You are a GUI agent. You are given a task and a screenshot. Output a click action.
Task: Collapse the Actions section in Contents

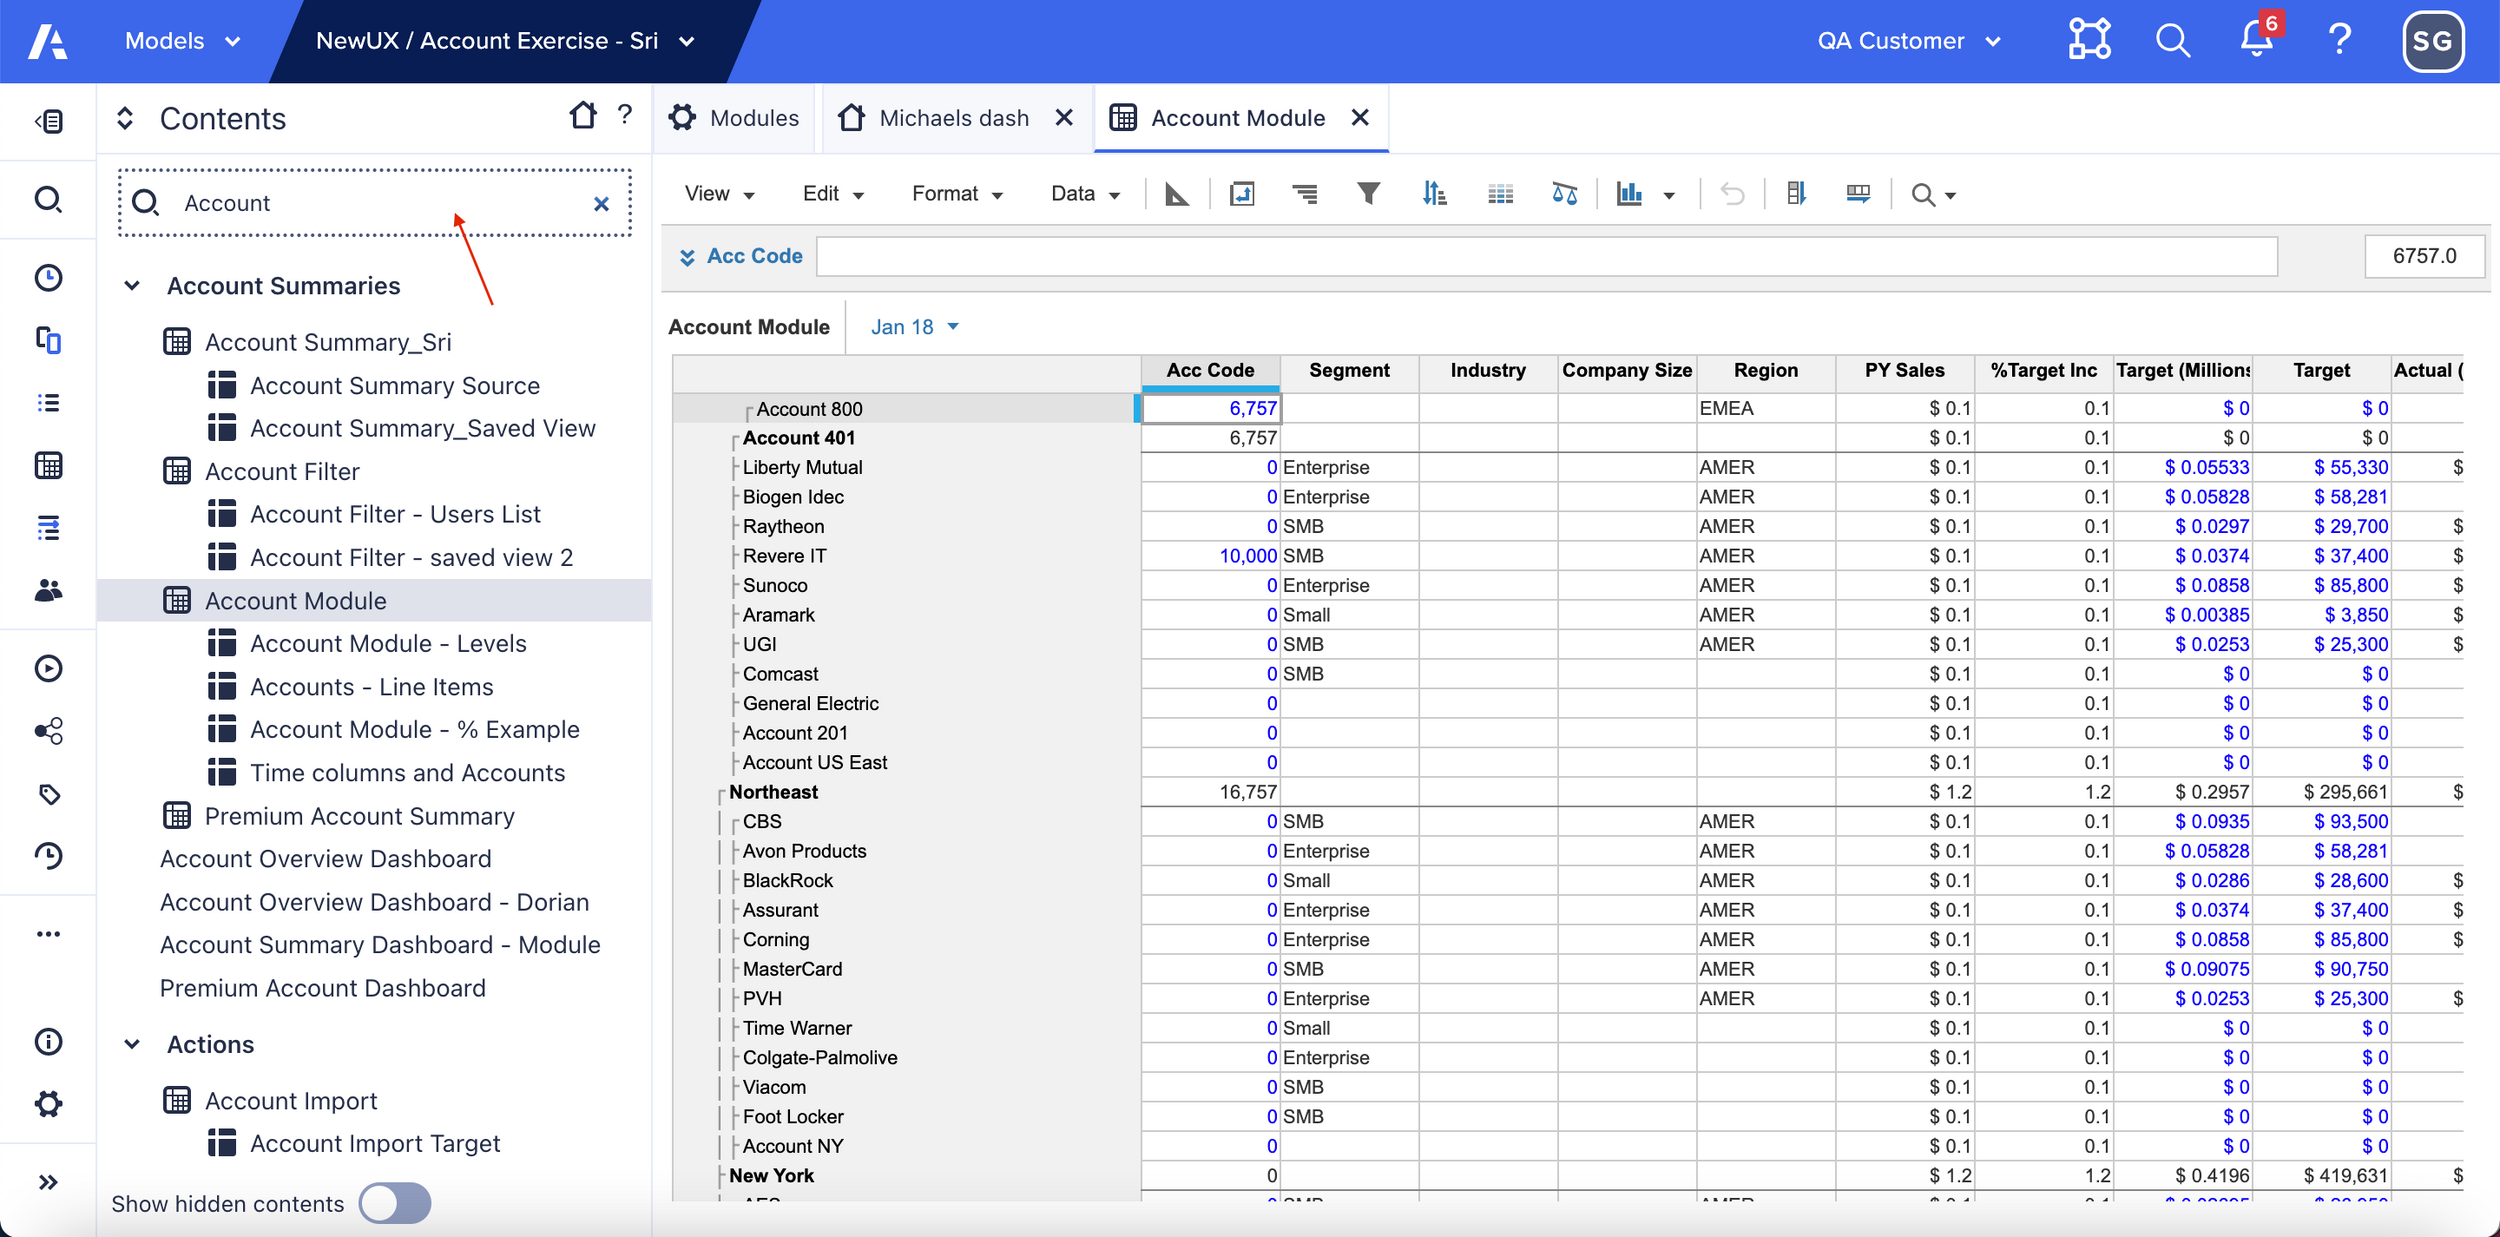pyautogui.click(x=133, y=1044)
